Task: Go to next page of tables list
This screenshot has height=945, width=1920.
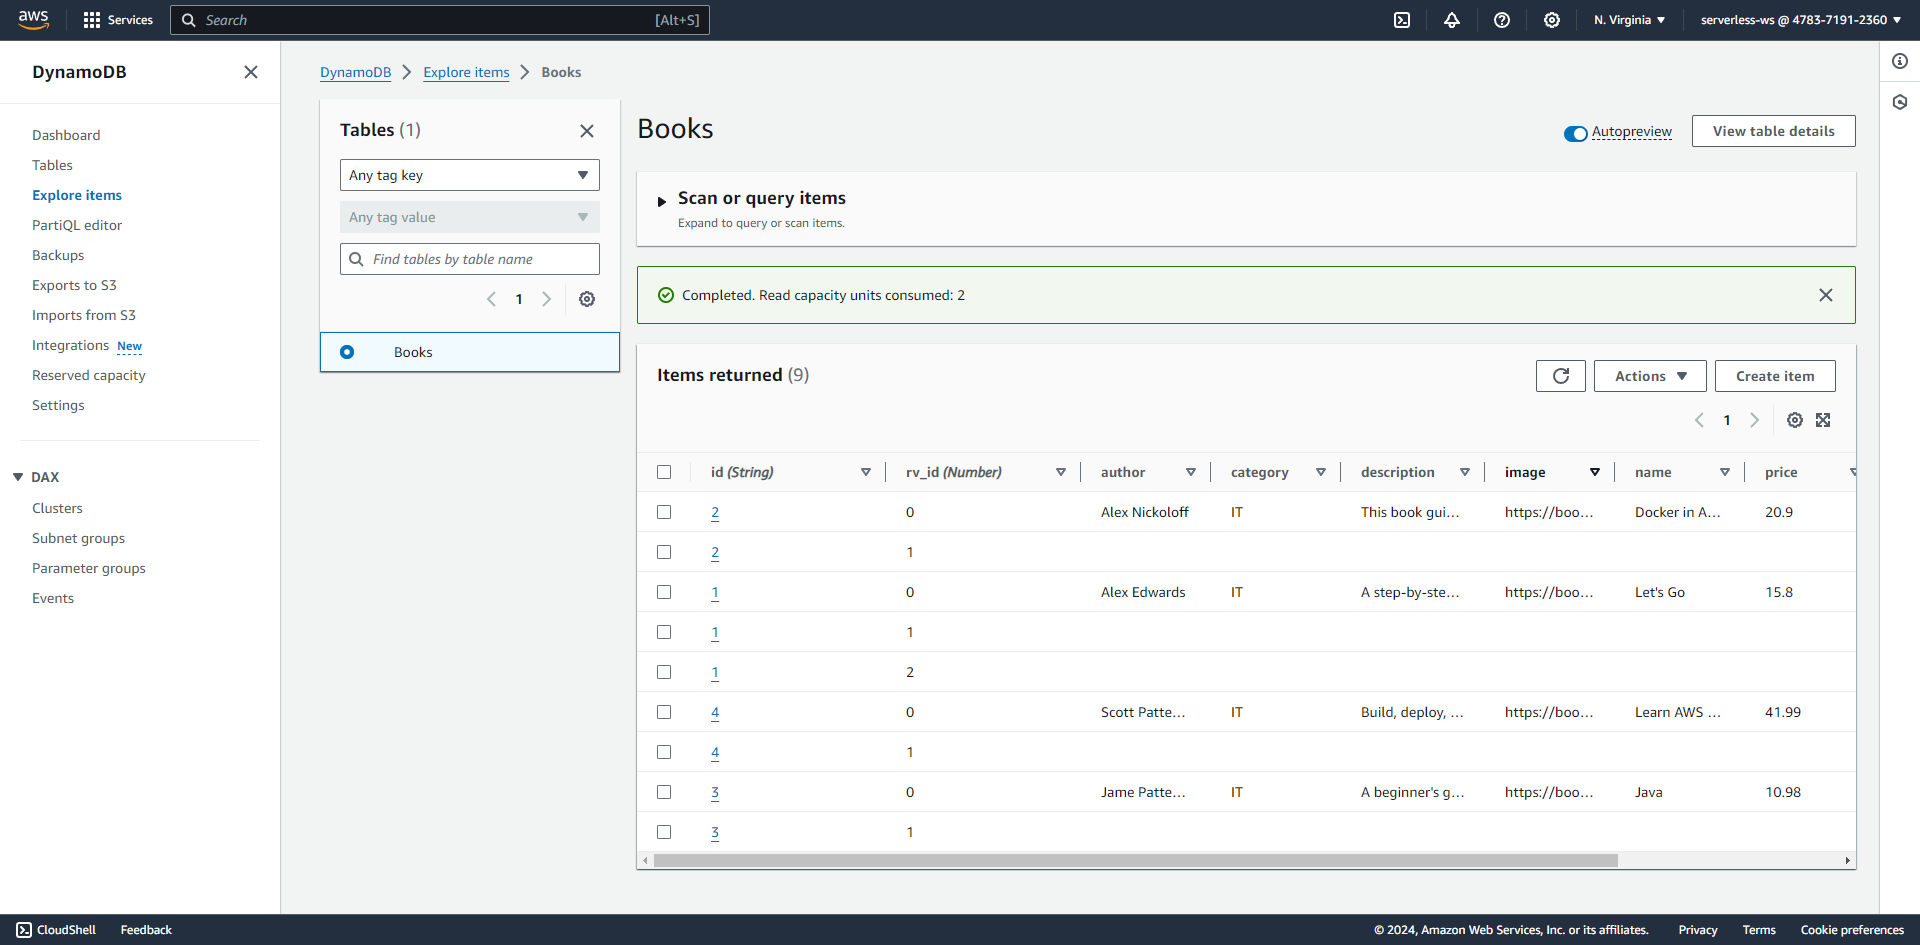Action: (x=546, y=299)
